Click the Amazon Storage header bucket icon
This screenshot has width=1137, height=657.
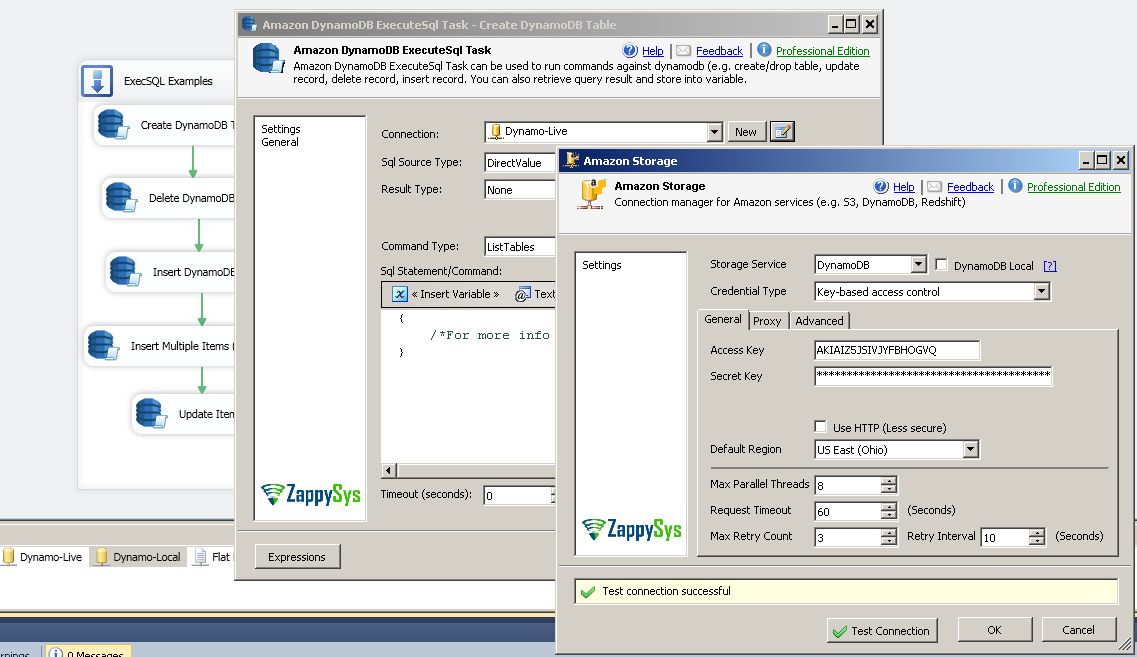(592, 194)
